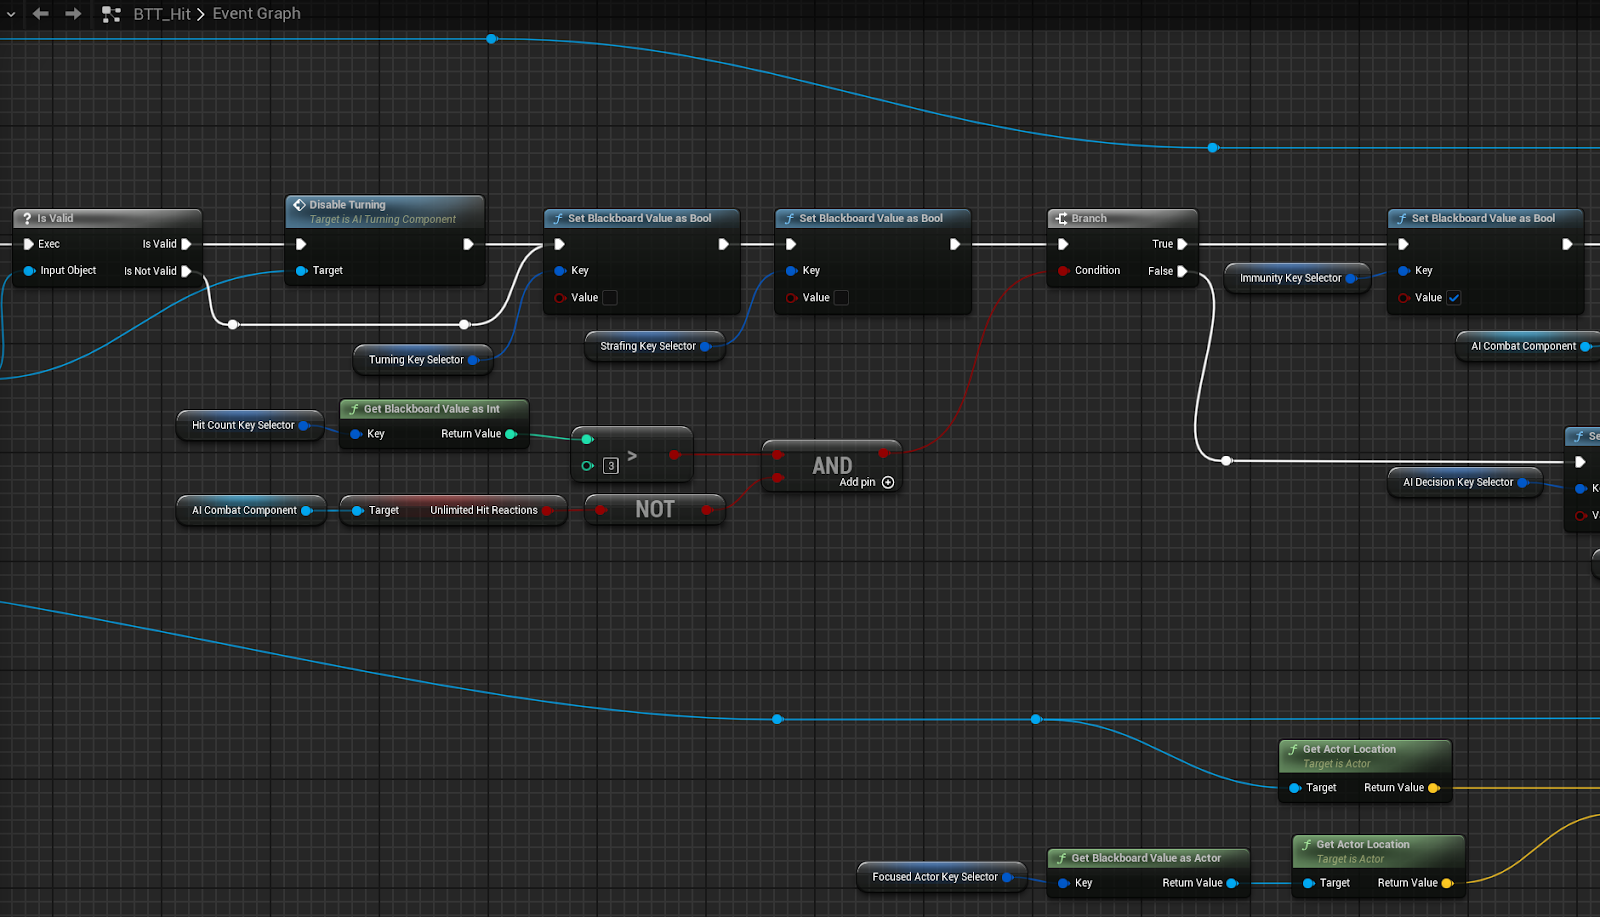The image size is (1600, 917).
Task: Uncheck Value on the Immunity Set Blackboard Bool
Action: point(1454,298)
